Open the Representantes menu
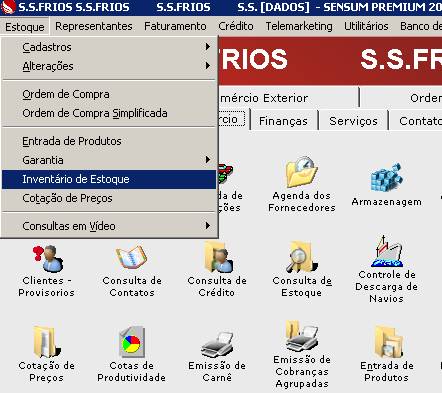The image size is (442, 393). click(x=94, y=26)
